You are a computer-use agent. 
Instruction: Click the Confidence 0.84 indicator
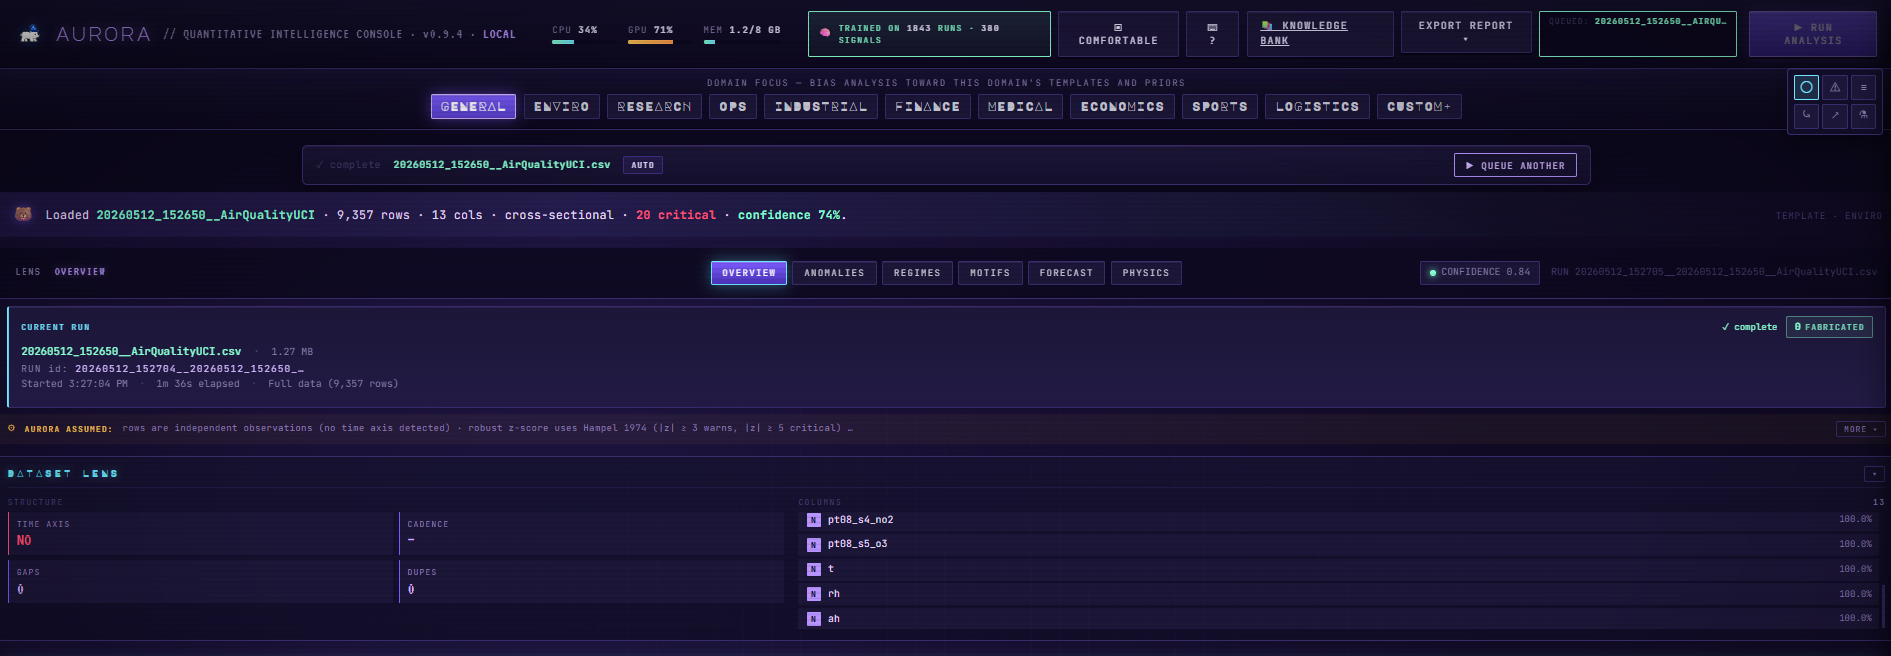click(x=1479, y=272)
